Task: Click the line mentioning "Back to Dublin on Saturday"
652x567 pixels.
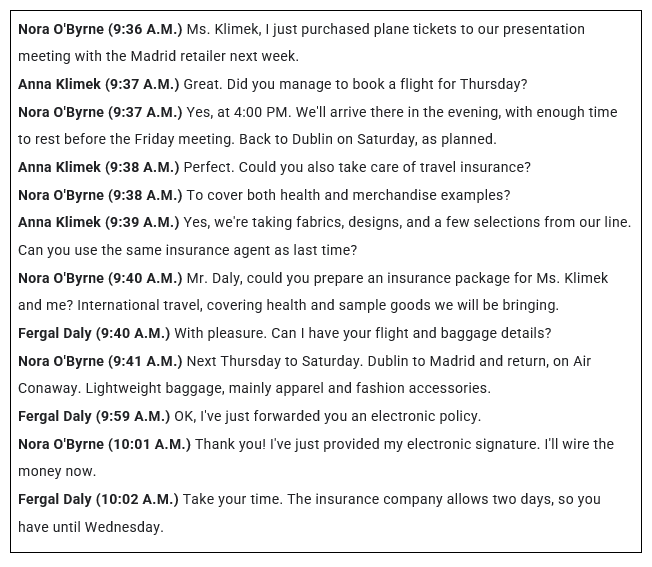Action: [257, 139]
